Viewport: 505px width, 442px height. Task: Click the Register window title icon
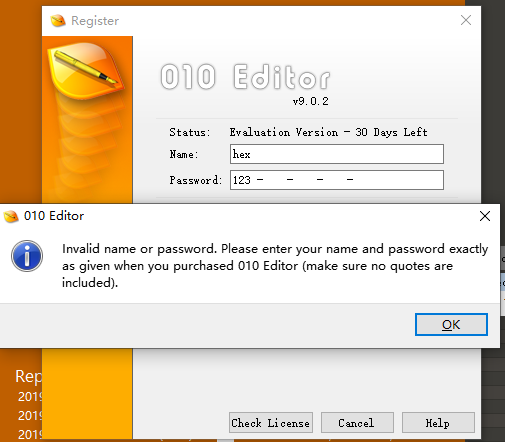point(58,21)
